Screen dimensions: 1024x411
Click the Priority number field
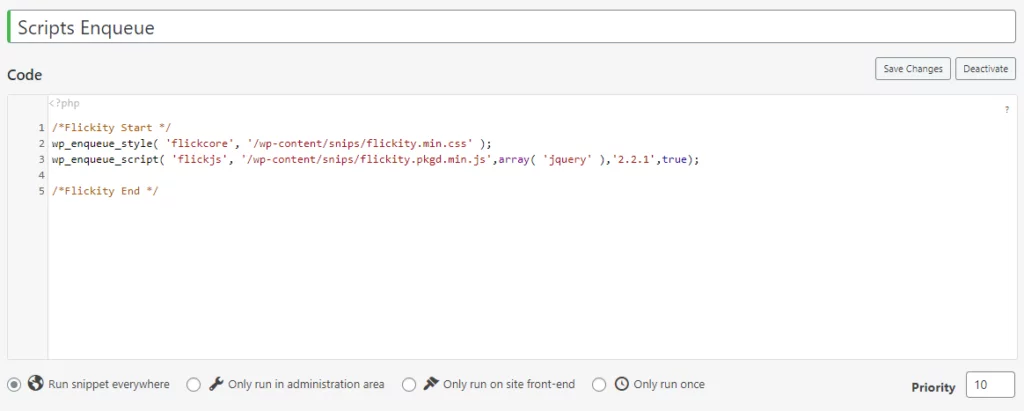tap(990, 385)
